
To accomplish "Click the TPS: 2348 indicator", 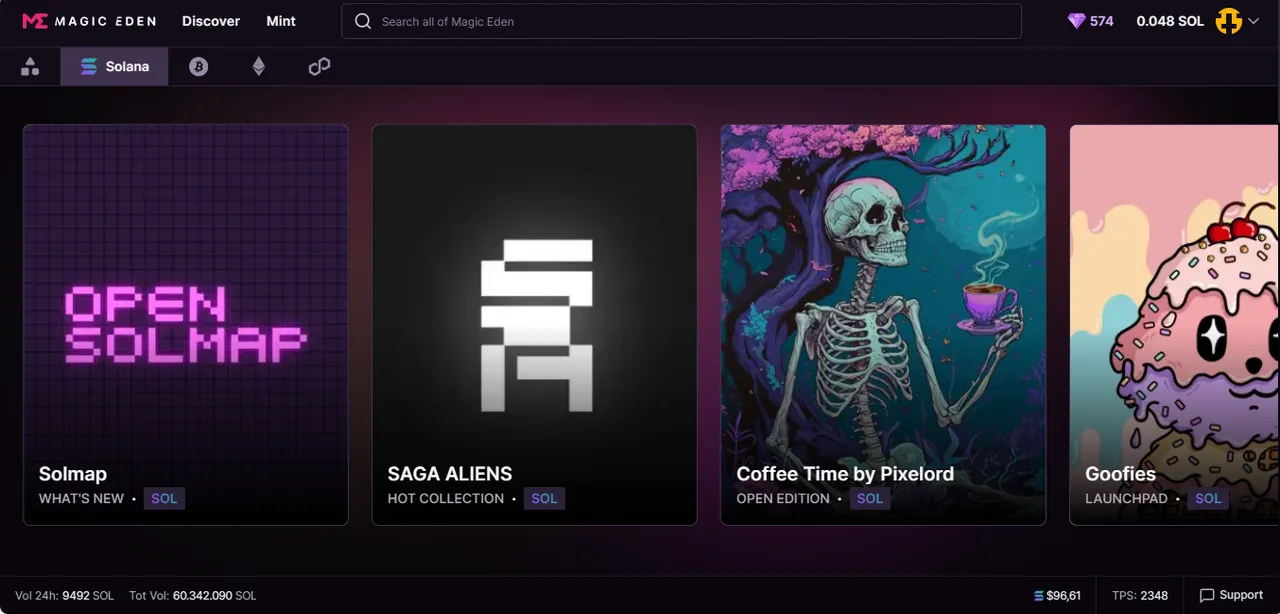I will coord(1140,595).
